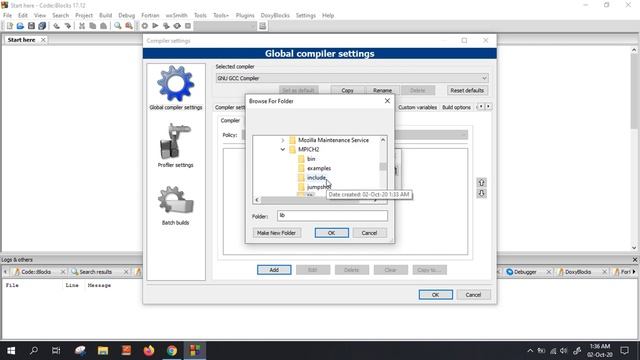Viewport: 640px width, 360px height.
Task: Click the Cut toolbar icon
Action: pos(82,26)
